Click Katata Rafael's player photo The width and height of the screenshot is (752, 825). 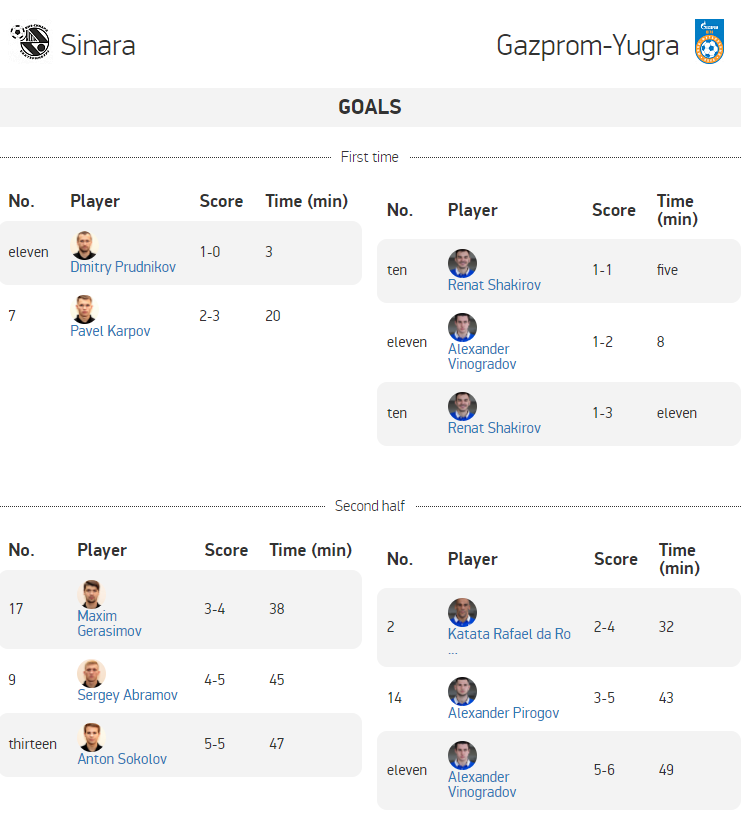(462, 612)
